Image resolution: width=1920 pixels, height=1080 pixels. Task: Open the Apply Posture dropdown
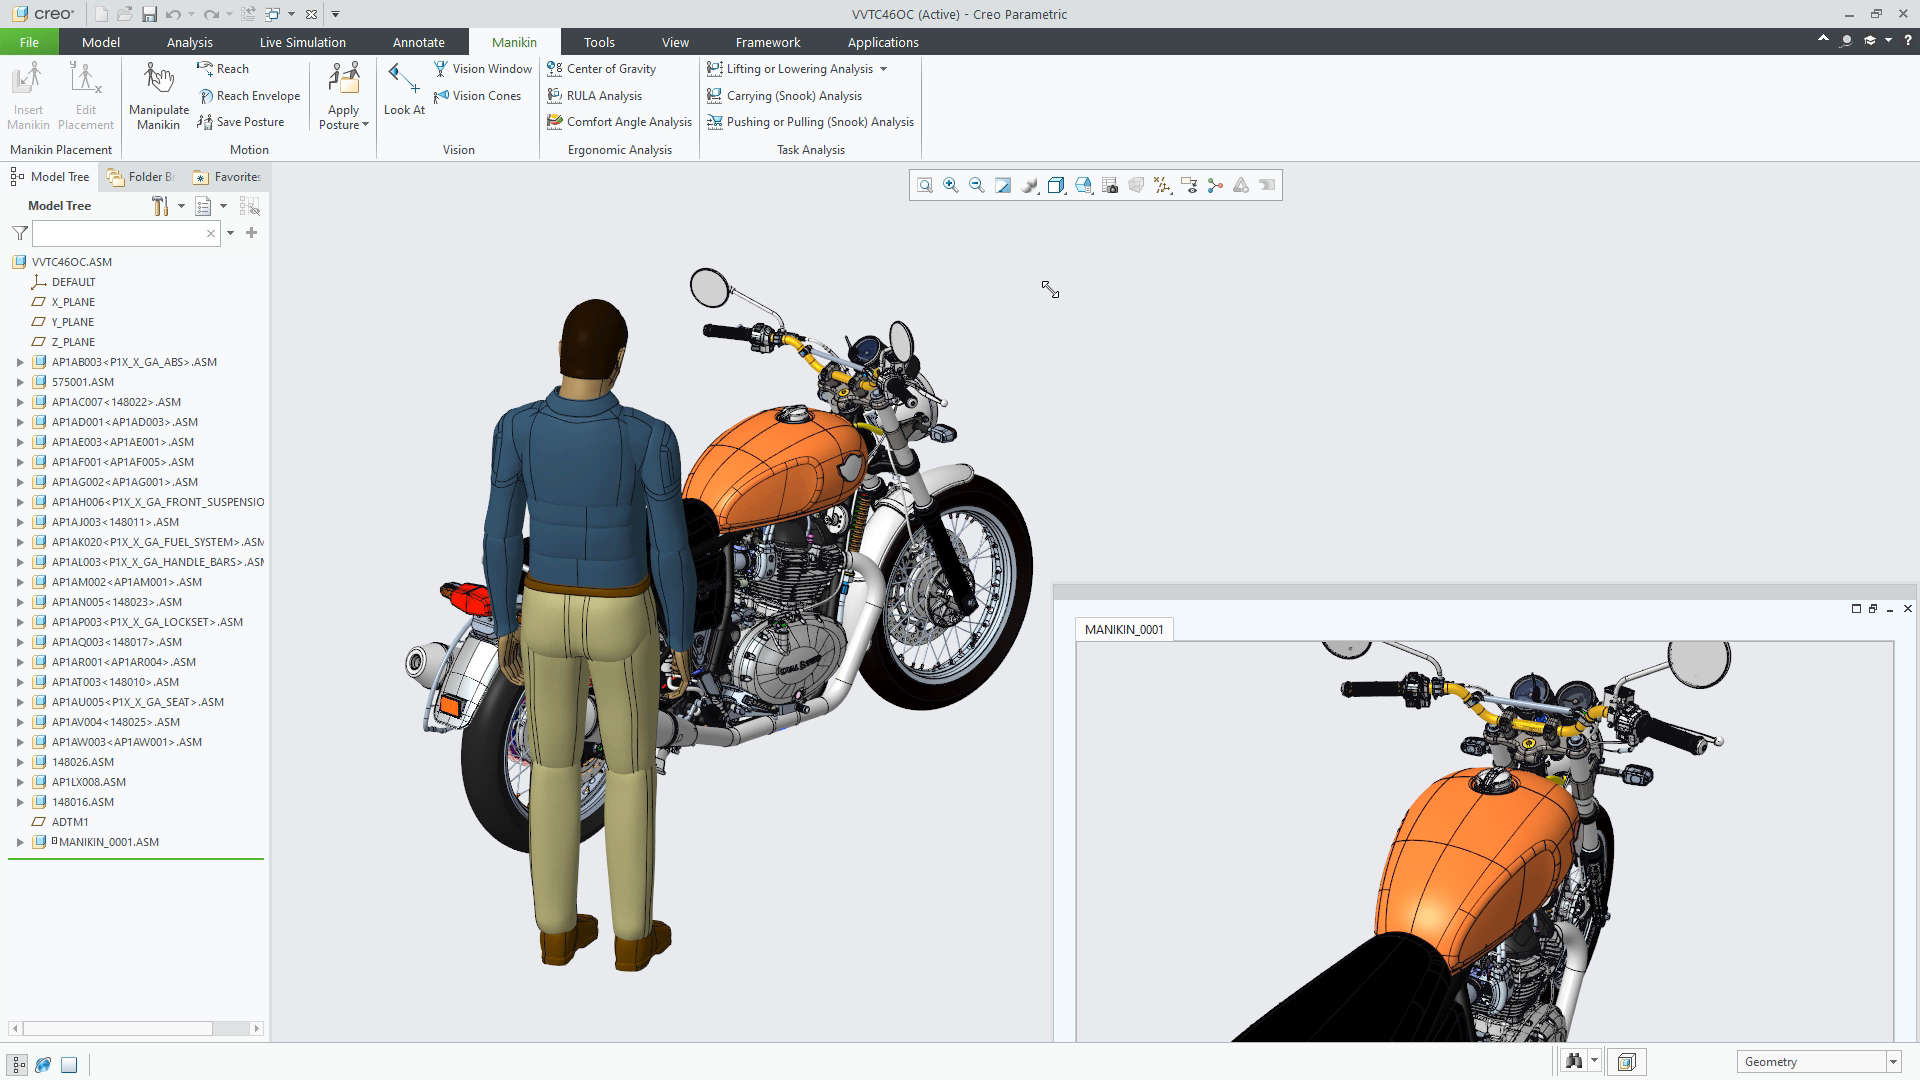[x=344, y=96]
